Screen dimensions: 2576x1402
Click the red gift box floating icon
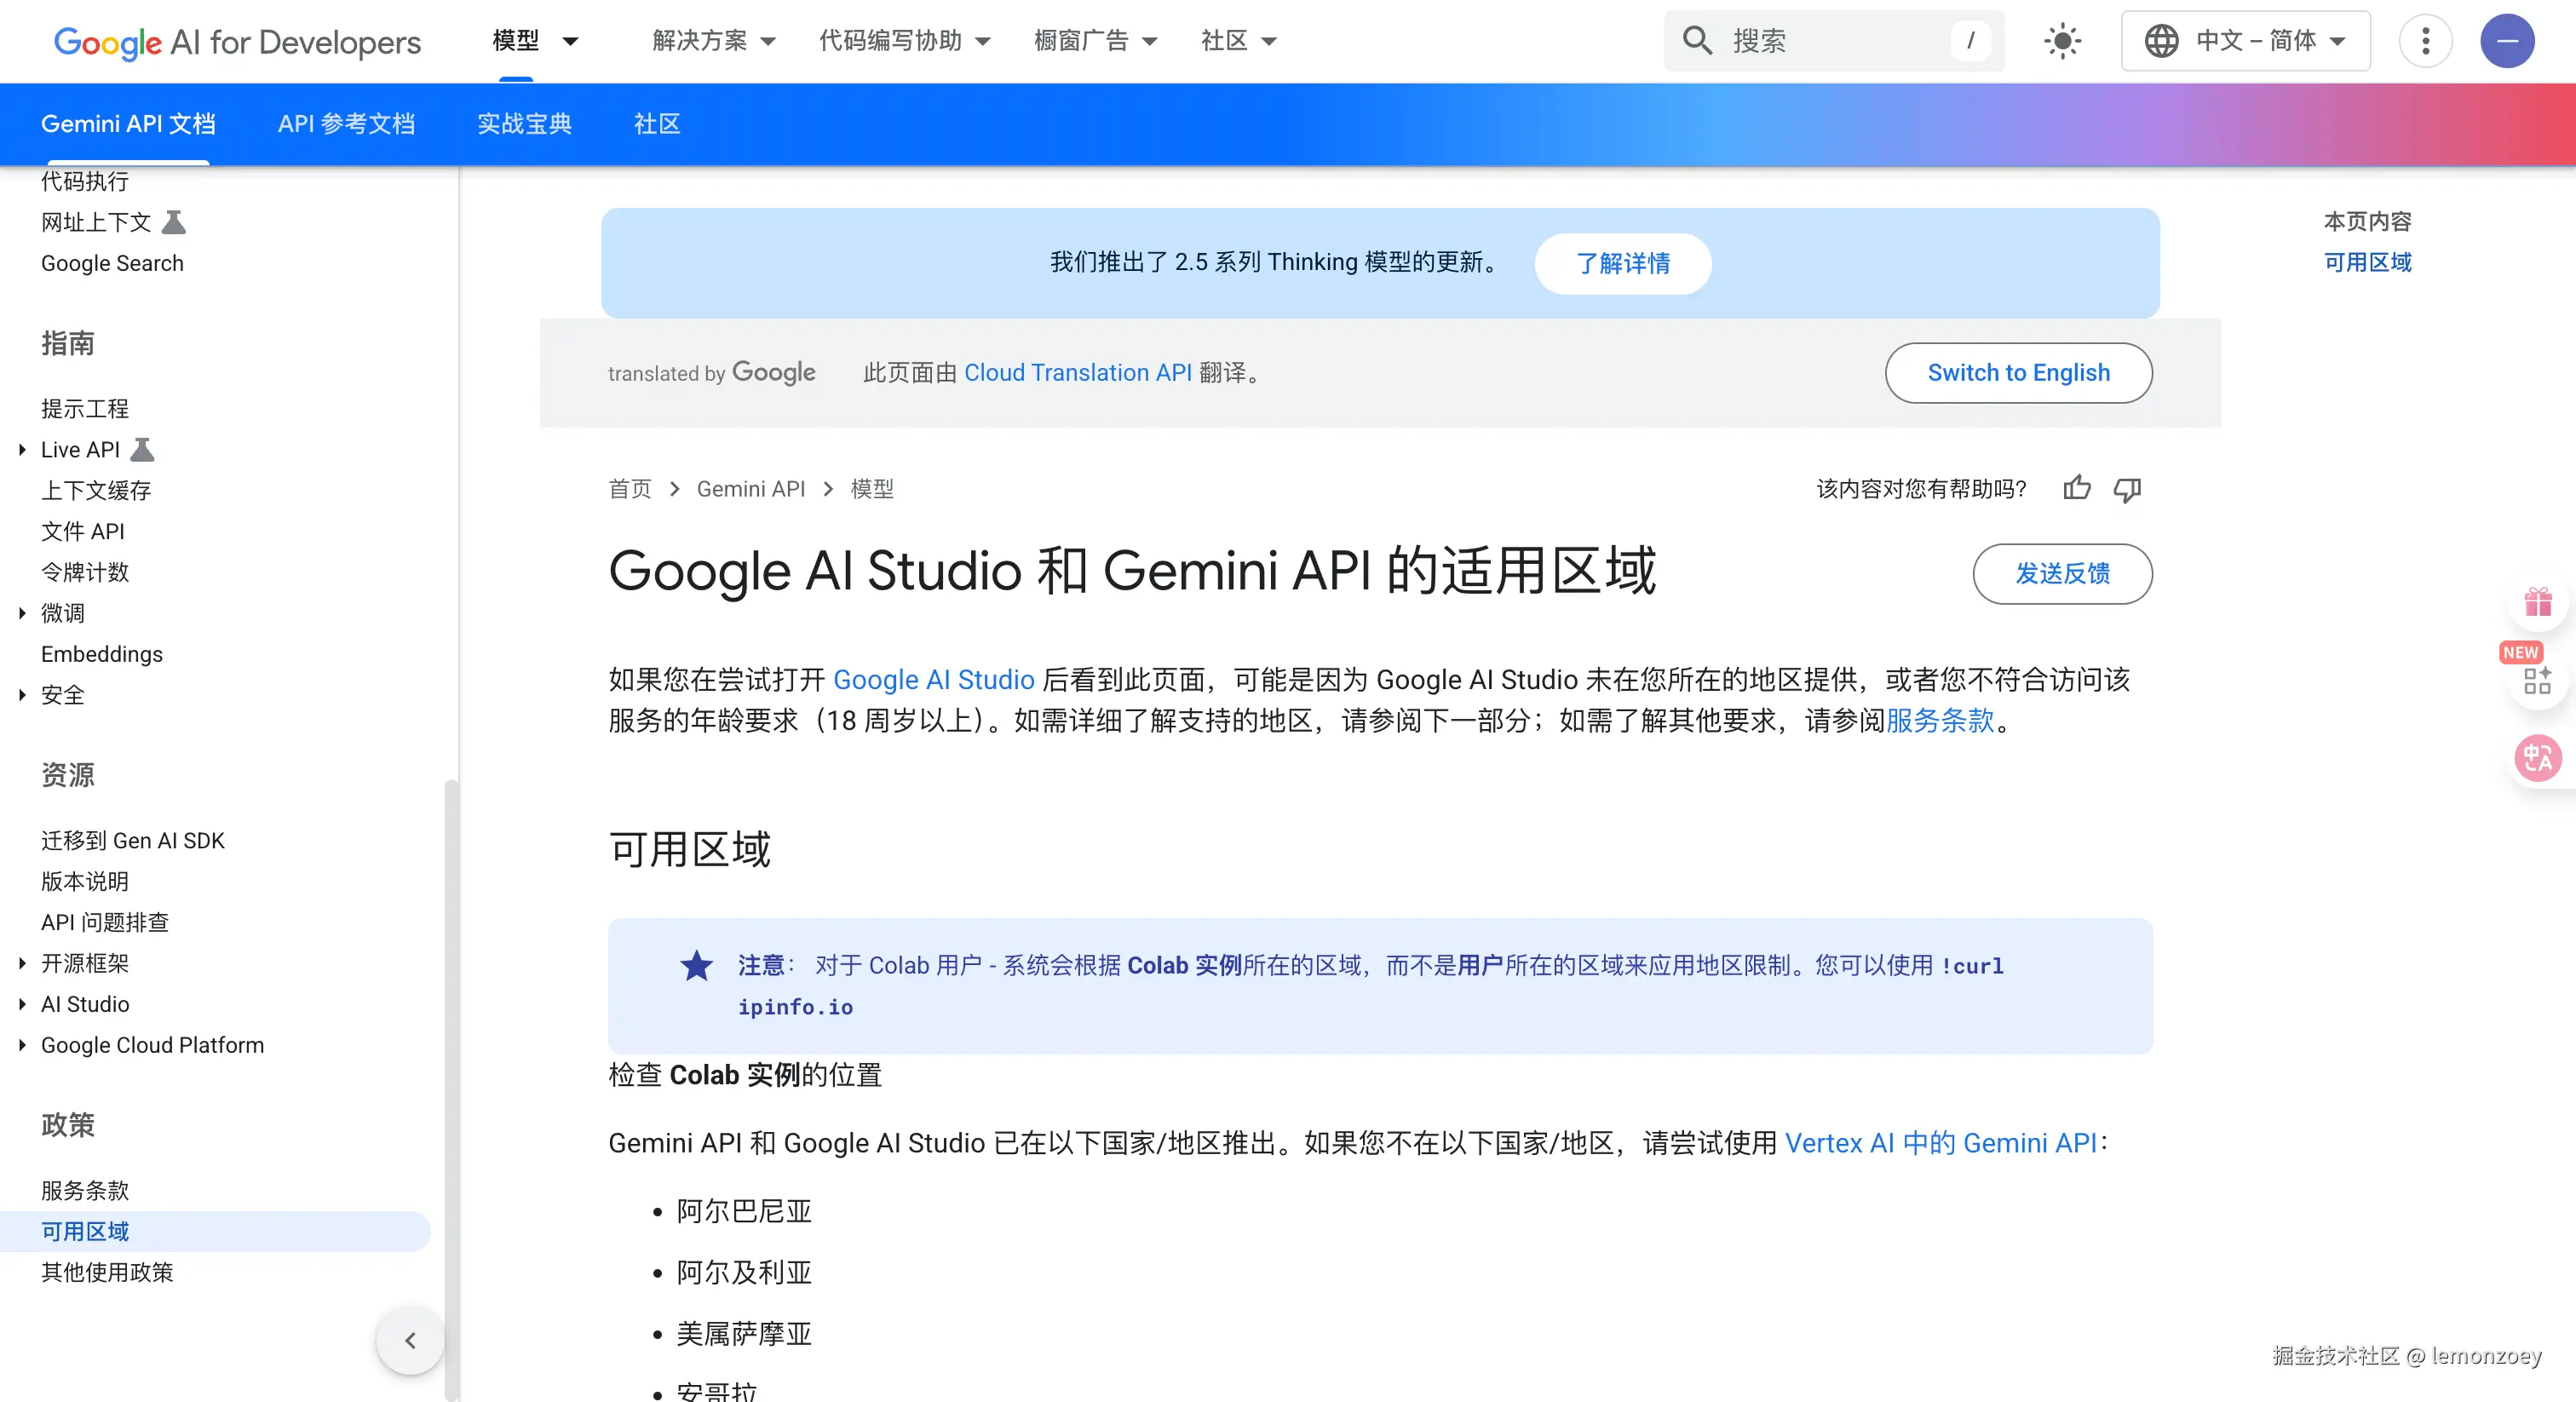2537,602
